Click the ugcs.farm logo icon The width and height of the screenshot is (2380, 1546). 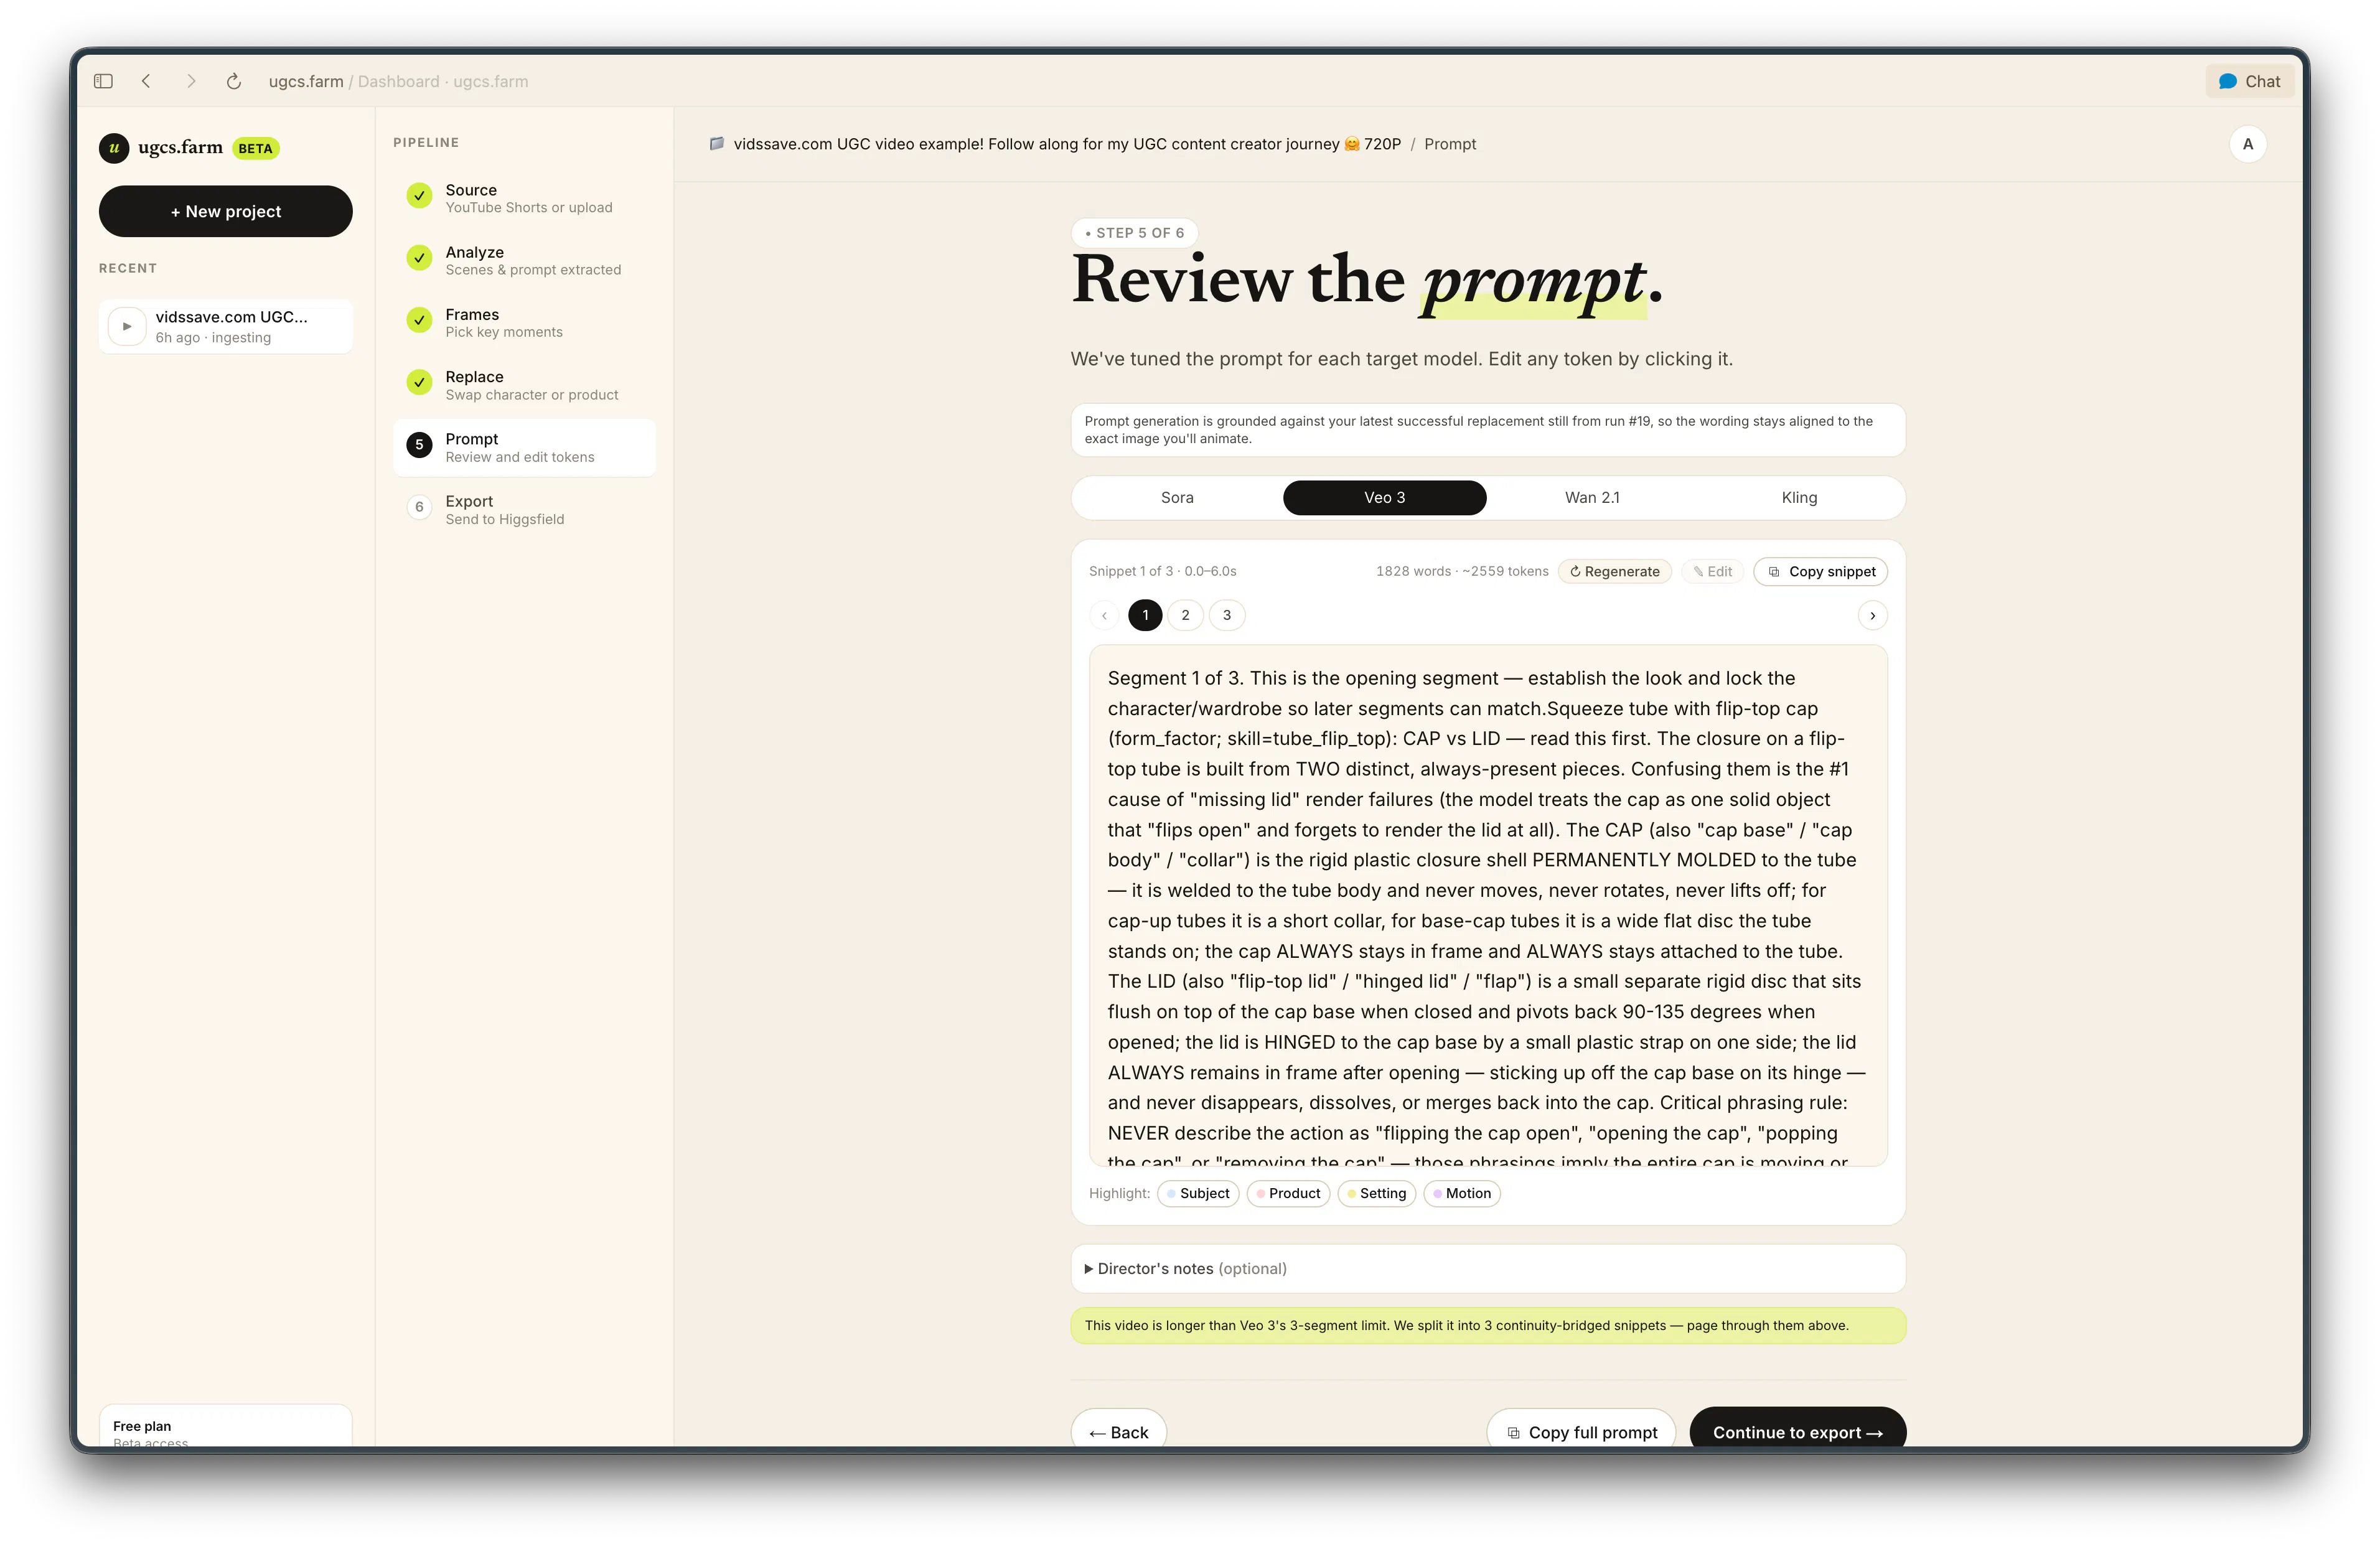tap(114, 148)
